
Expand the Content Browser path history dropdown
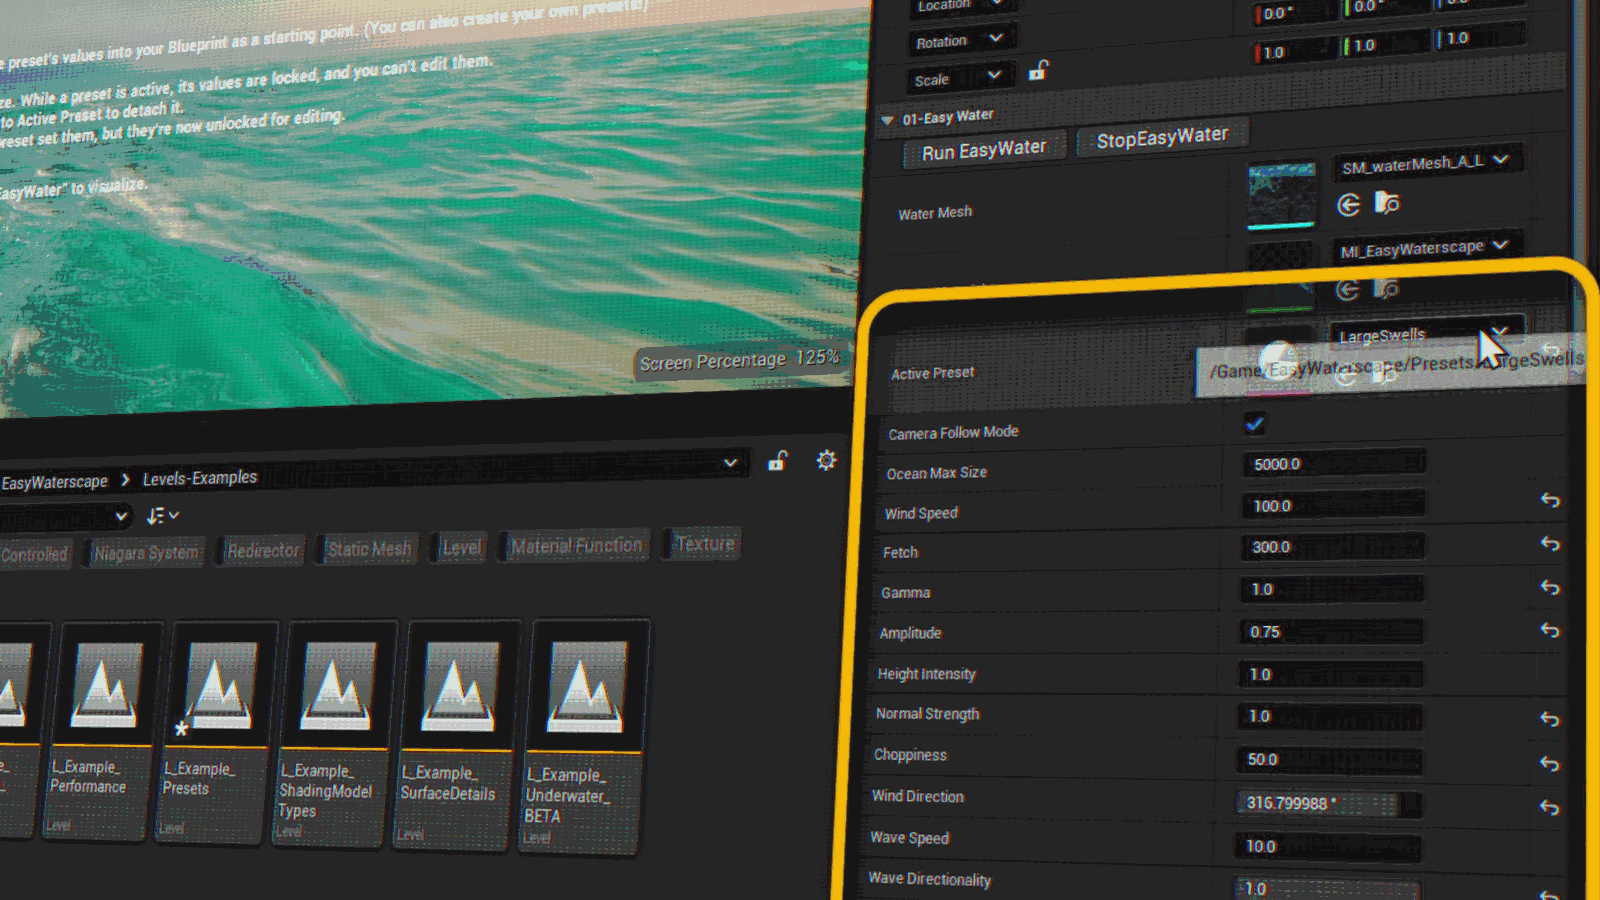pos(731,463)
